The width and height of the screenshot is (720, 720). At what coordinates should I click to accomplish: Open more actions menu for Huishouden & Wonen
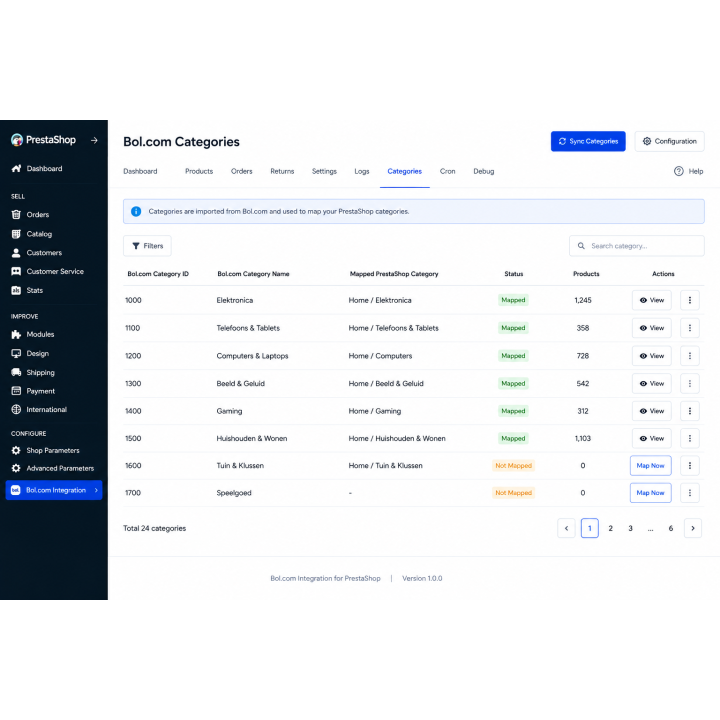pos(690,439)
